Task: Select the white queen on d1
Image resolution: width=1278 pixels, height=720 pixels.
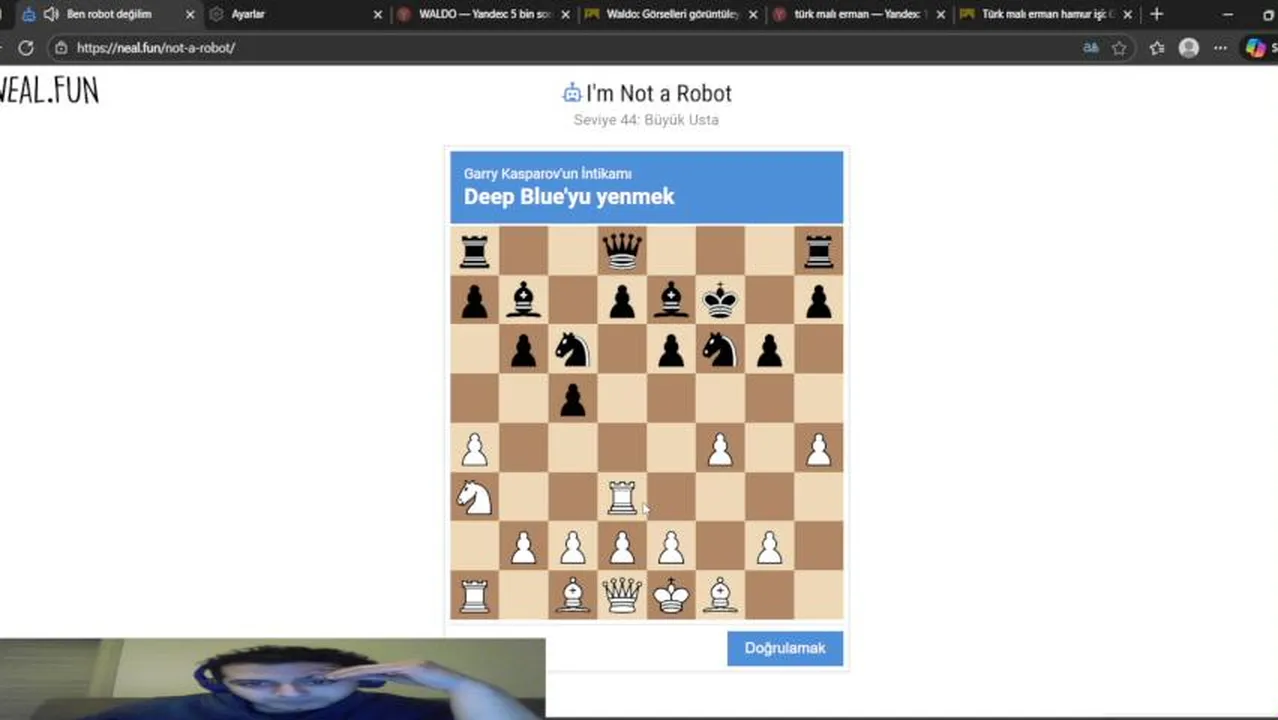Action: coord(622,595)
